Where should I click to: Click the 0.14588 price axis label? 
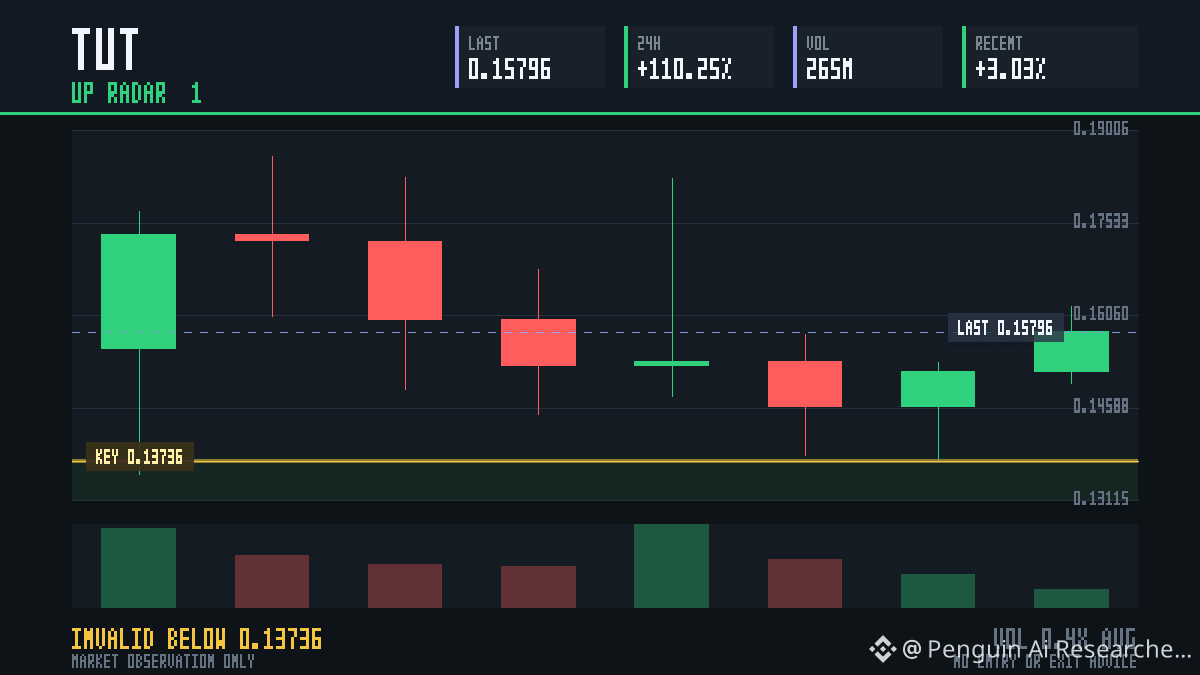[x=1101, y=406]
